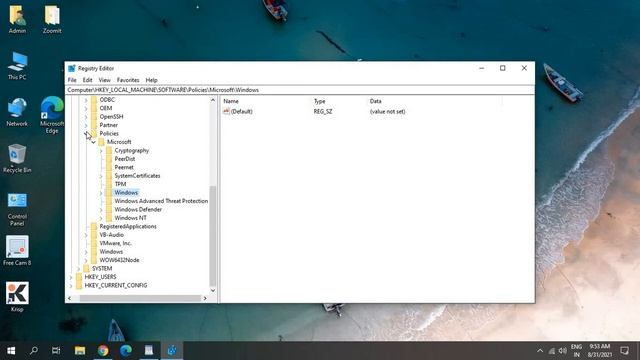The image size is (640, 360).
Task: Open Microsoft Edge desktop shortcut
Action: (52, 115)
